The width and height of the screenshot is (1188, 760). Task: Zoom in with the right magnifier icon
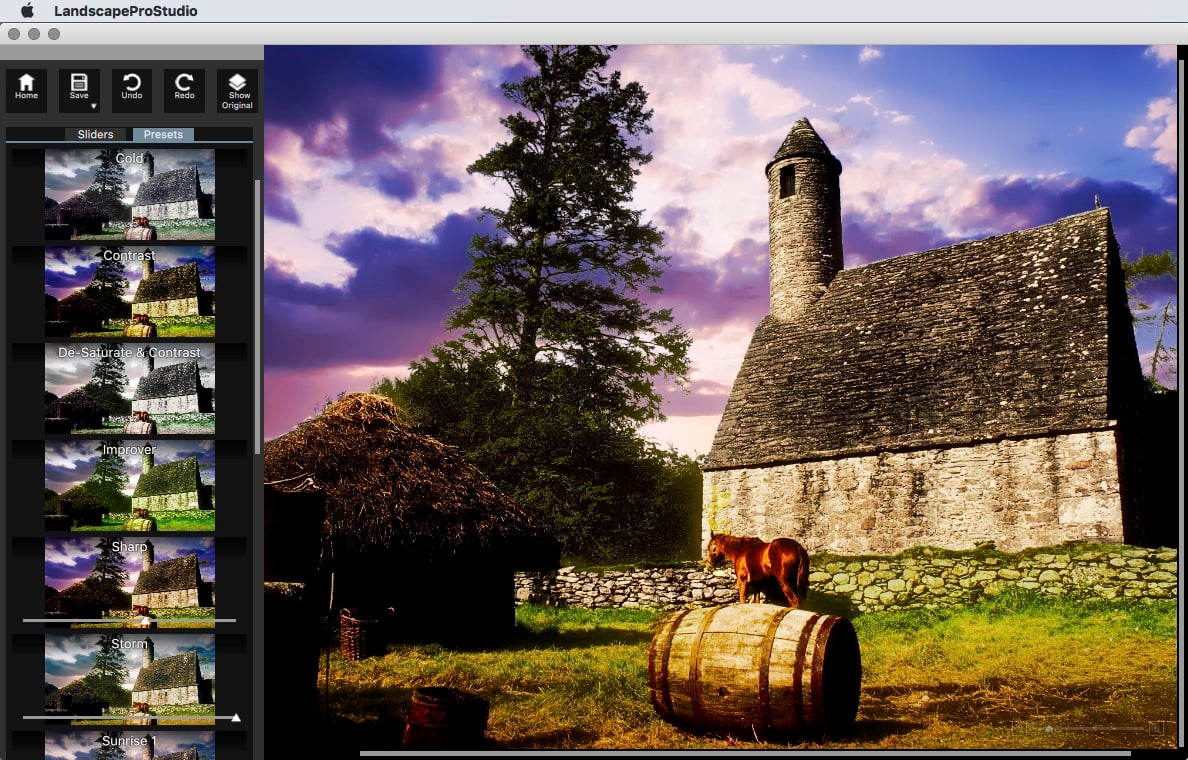tap(1155, 729)
